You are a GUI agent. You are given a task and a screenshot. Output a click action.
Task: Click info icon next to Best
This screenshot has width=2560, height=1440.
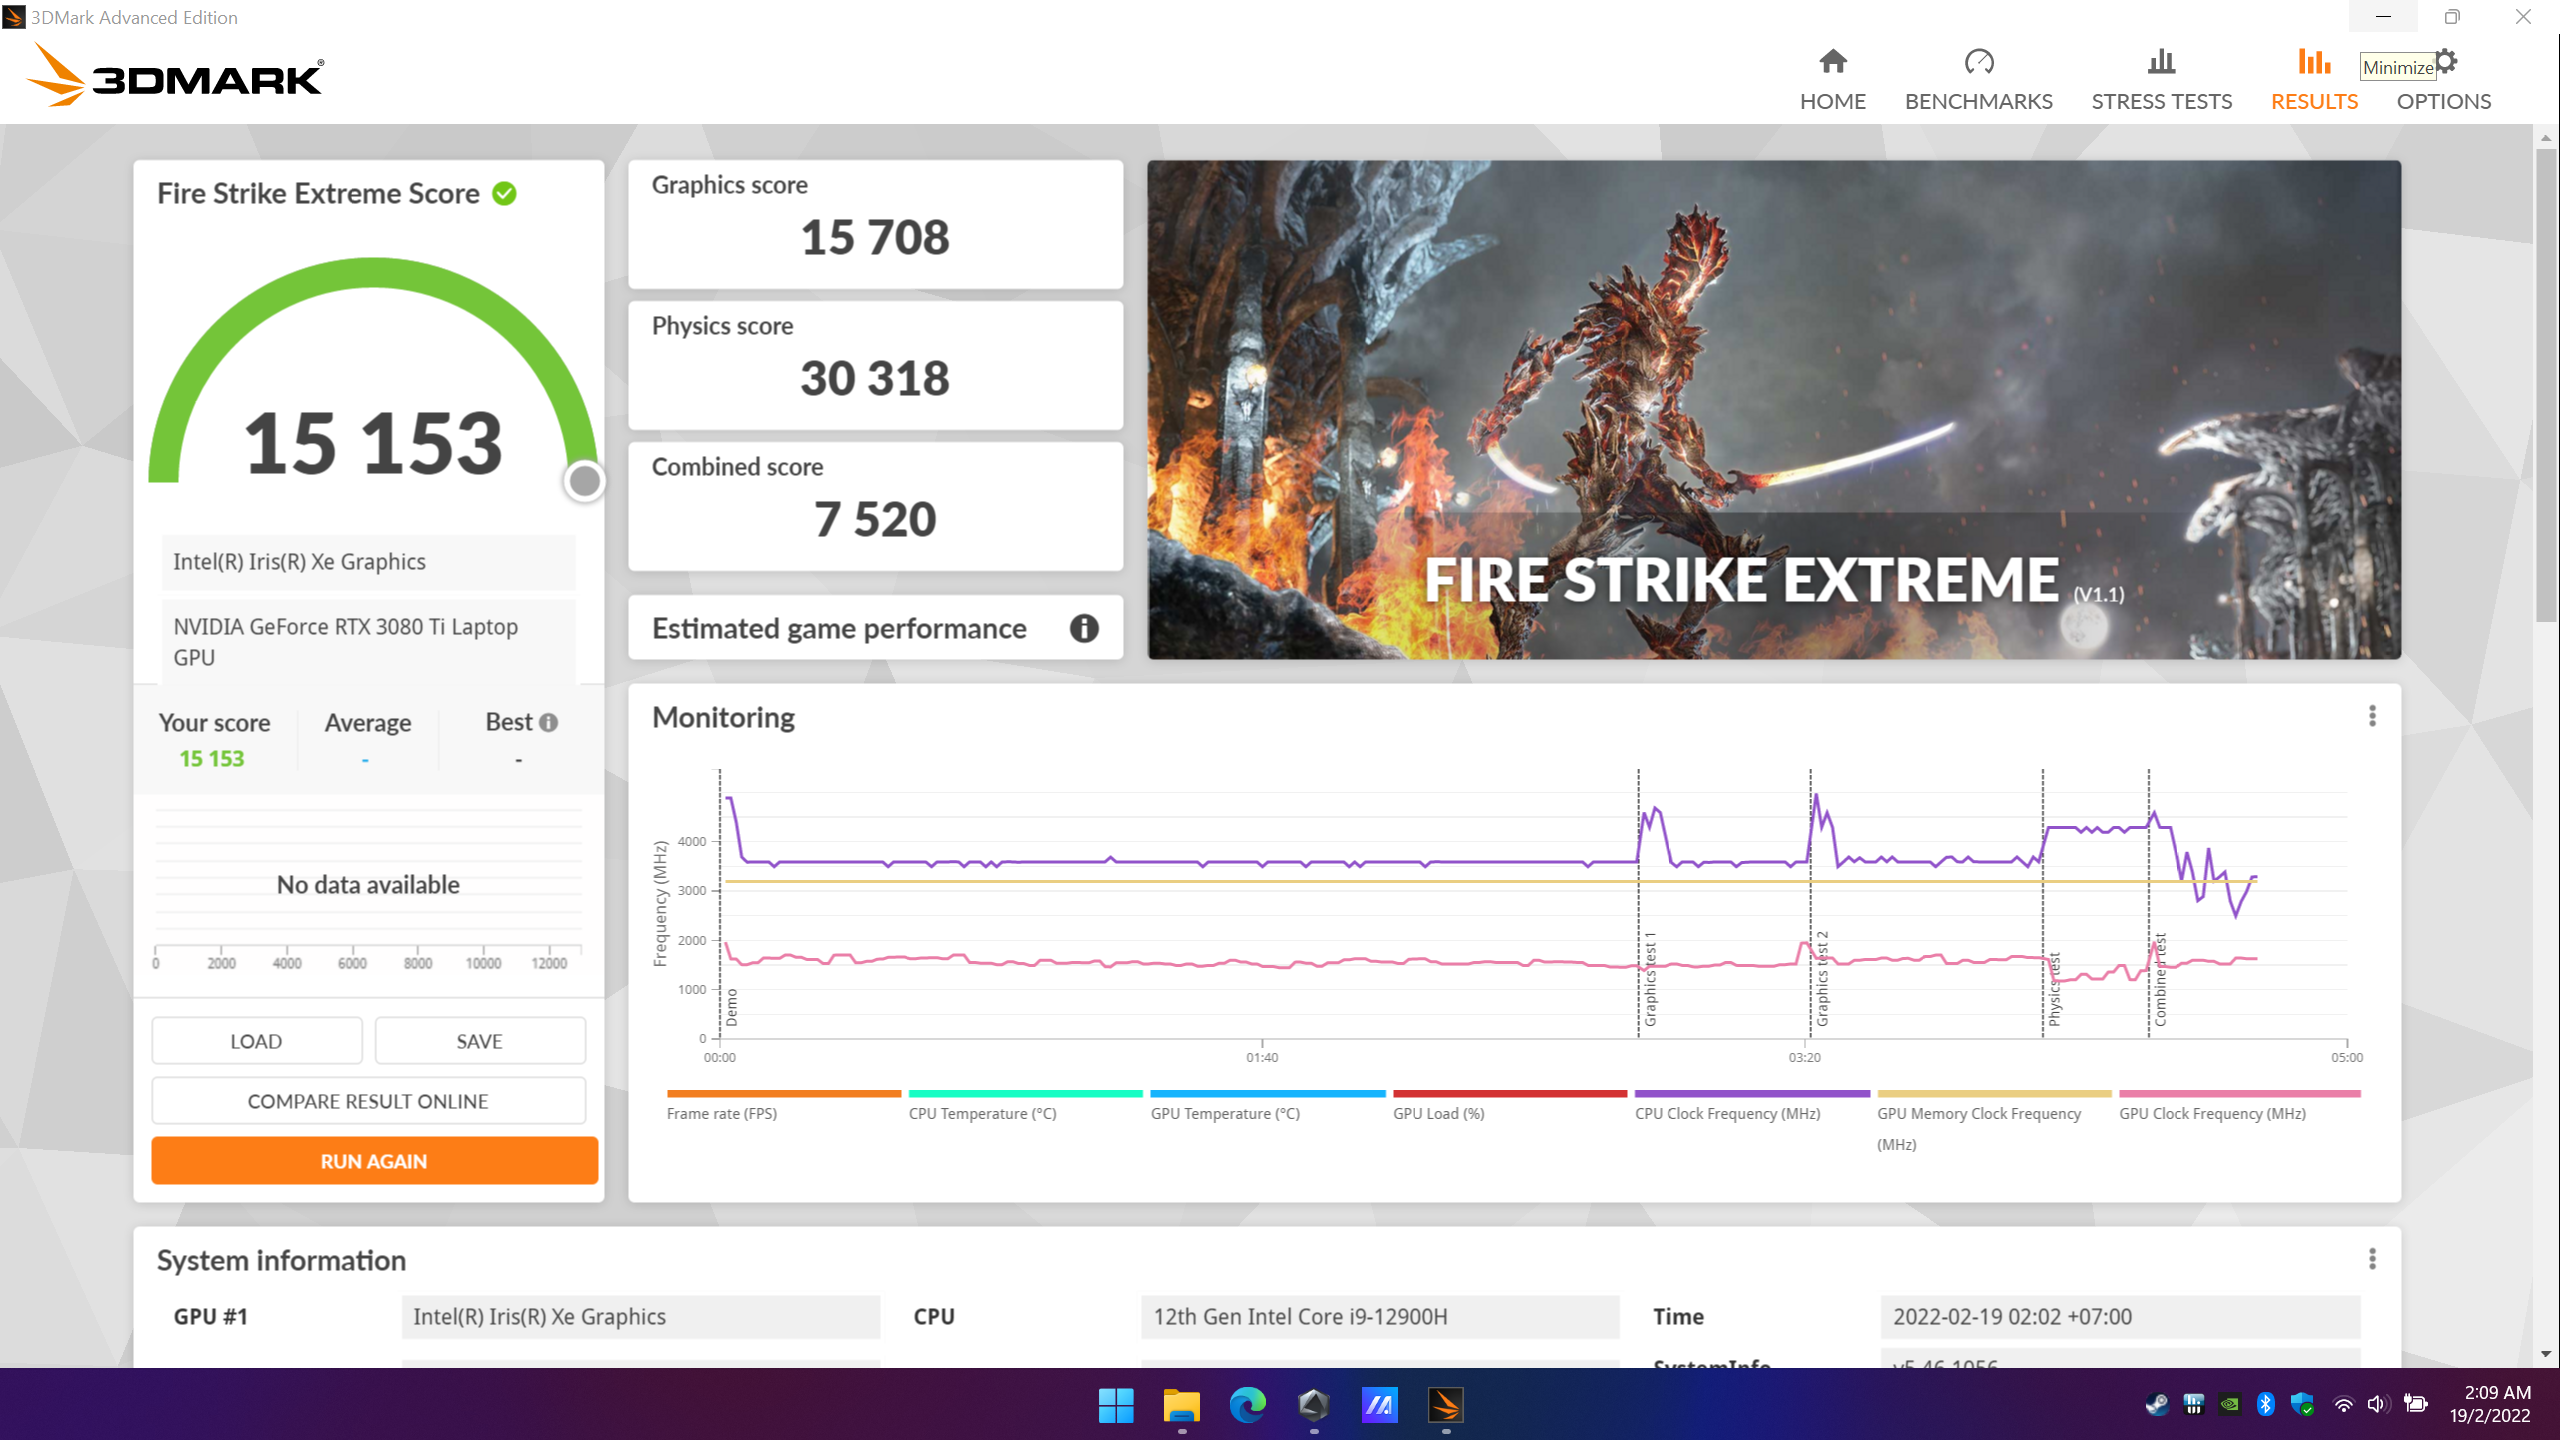tap(548, 722)
